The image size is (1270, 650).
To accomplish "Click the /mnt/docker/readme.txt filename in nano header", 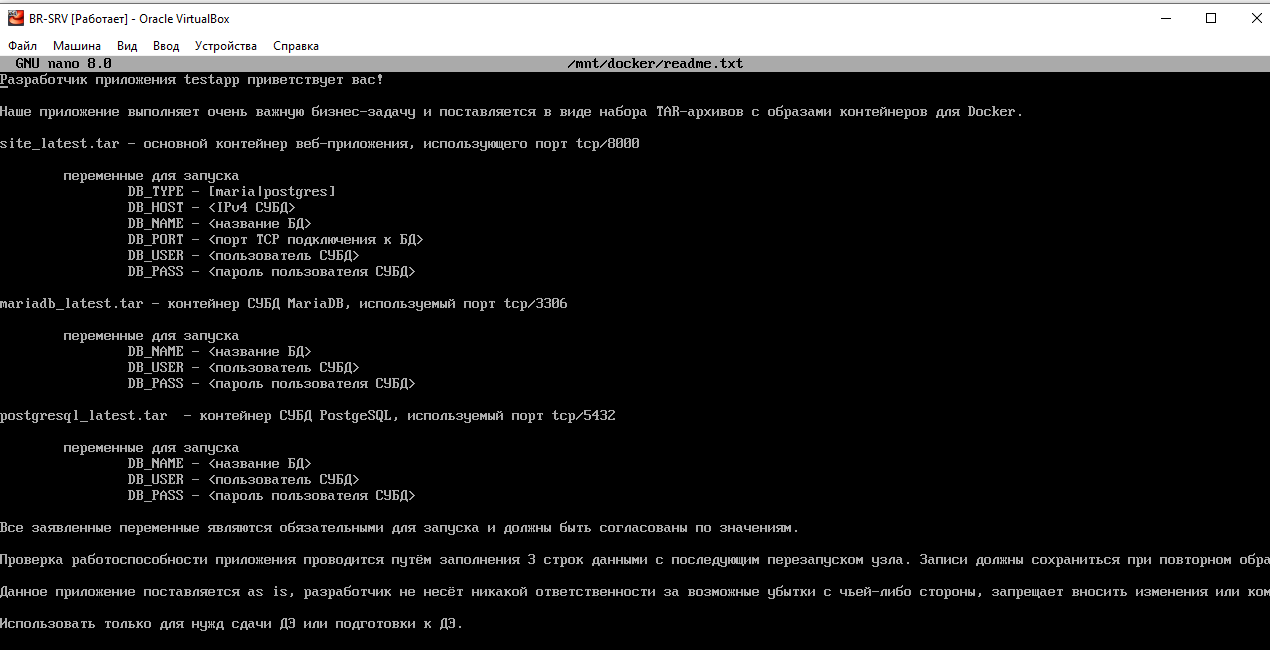I will (x=655, y=64).
